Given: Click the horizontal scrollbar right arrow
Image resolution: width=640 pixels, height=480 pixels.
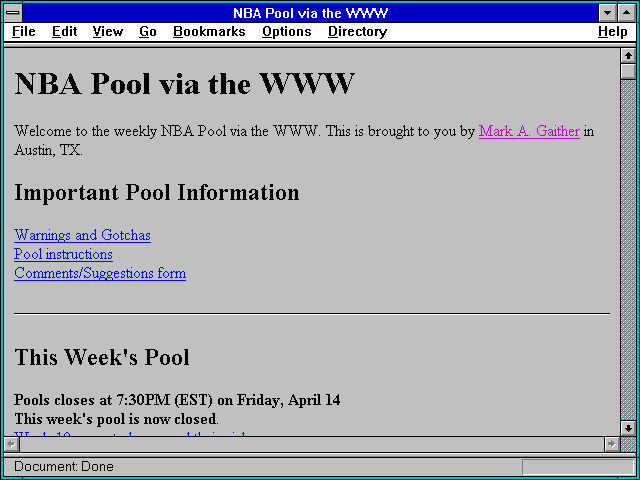Looking at the screenshot, I should pos(611,444).
